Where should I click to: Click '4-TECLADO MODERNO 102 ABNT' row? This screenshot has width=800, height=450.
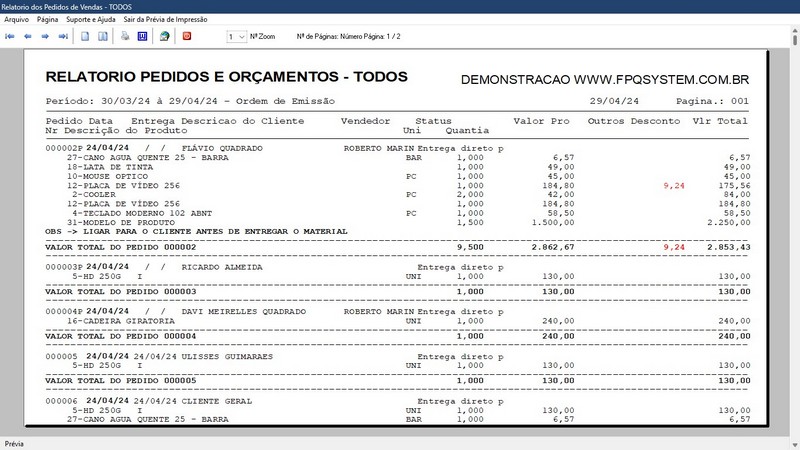pos(142,213)
